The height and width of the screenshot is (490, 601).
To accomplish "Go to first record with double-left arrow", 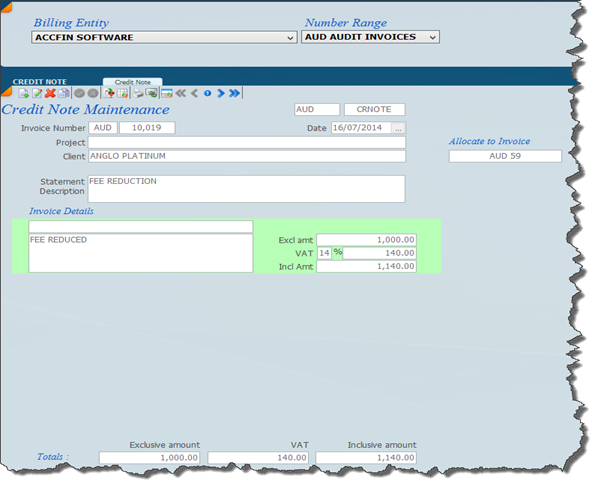I will click(180, 93).
